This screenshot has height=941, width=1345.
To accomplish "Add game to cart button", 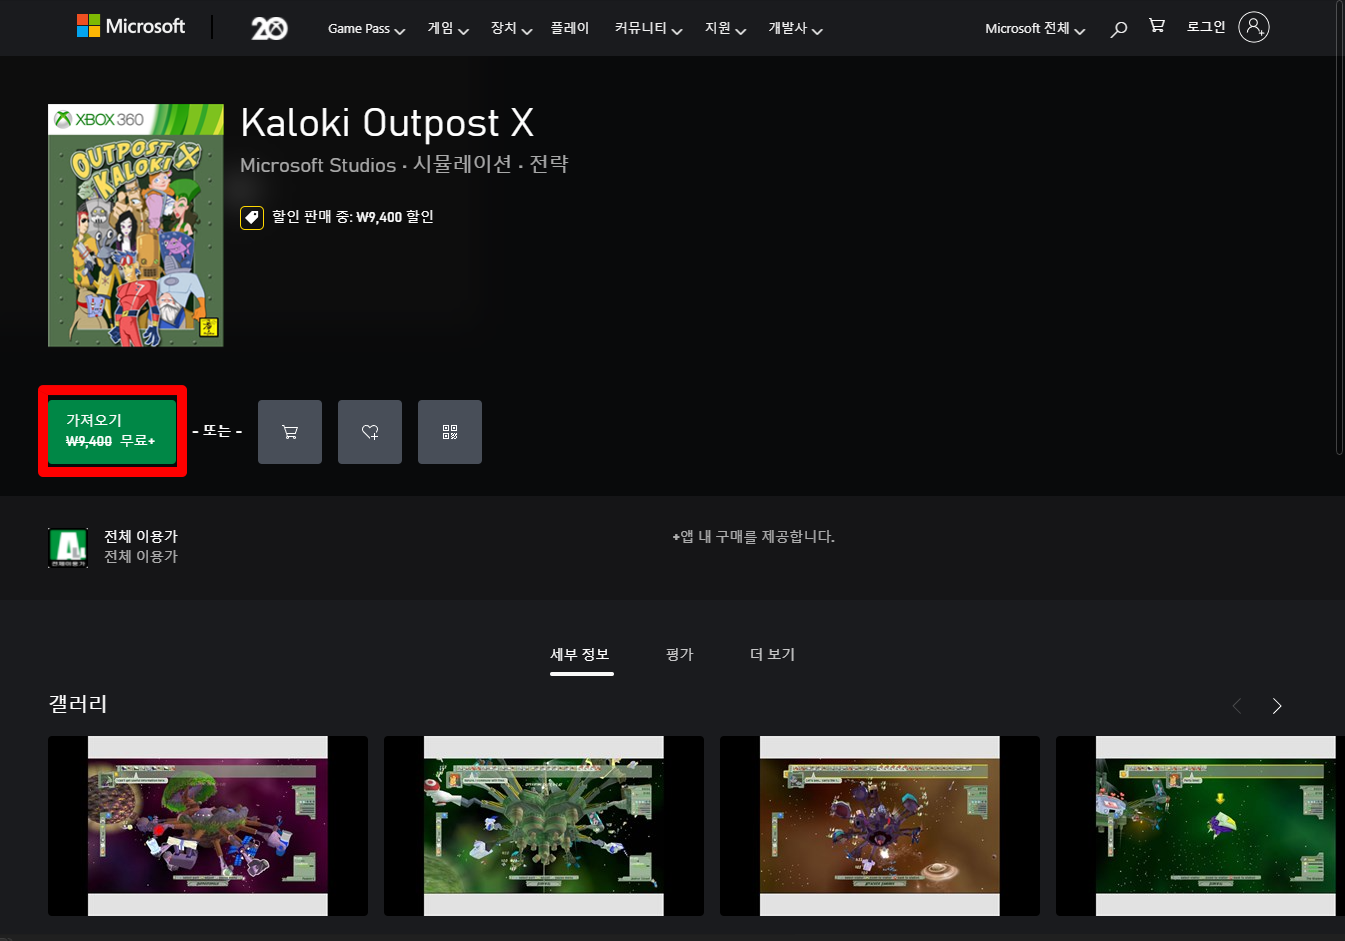I will pos(290,432).
